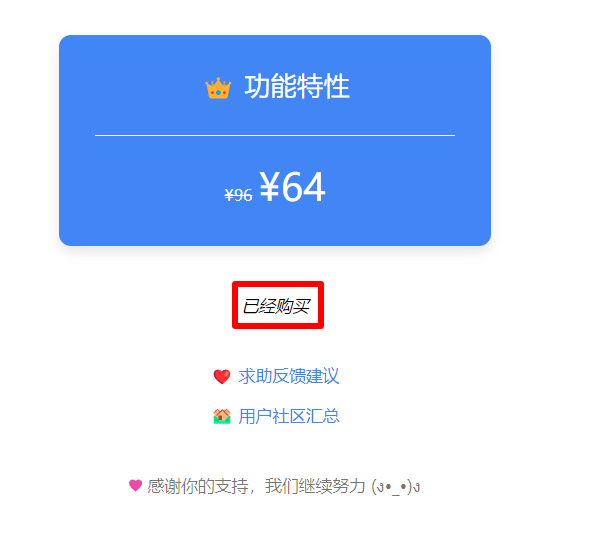Click the 汇总 characters at the end of the community link
This screenshot has height=552, width=591.
[322, 416]
